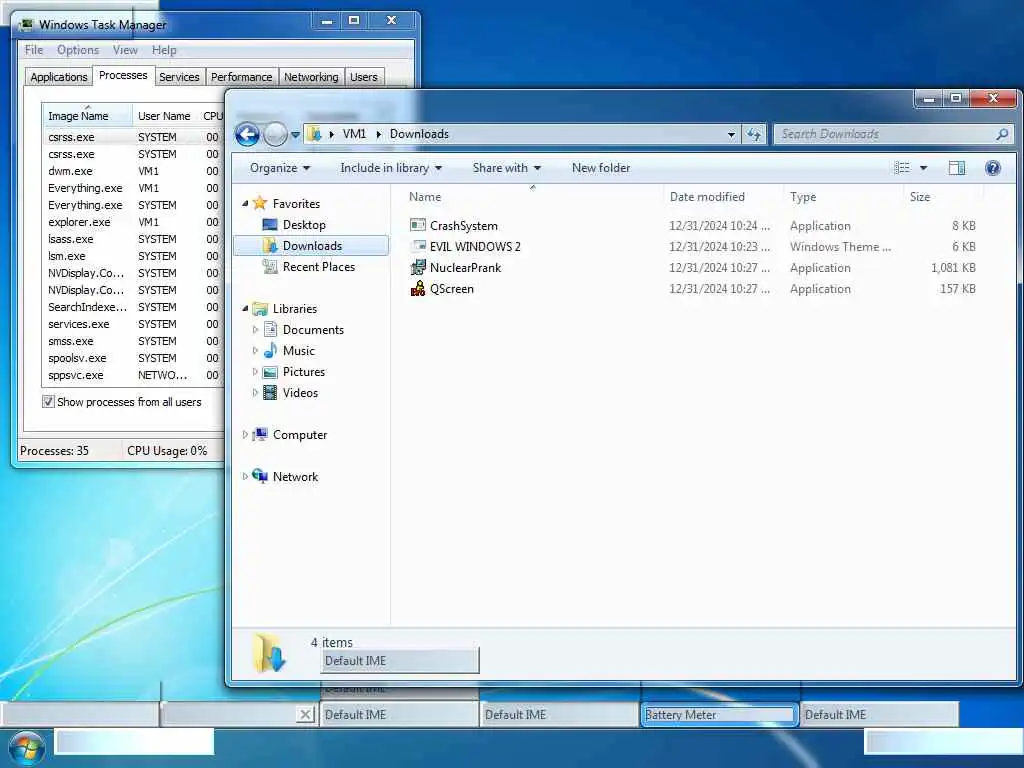Expand the Computer tree node
1024x768 pixels.
pyautogui.click(x=245, y=434)
